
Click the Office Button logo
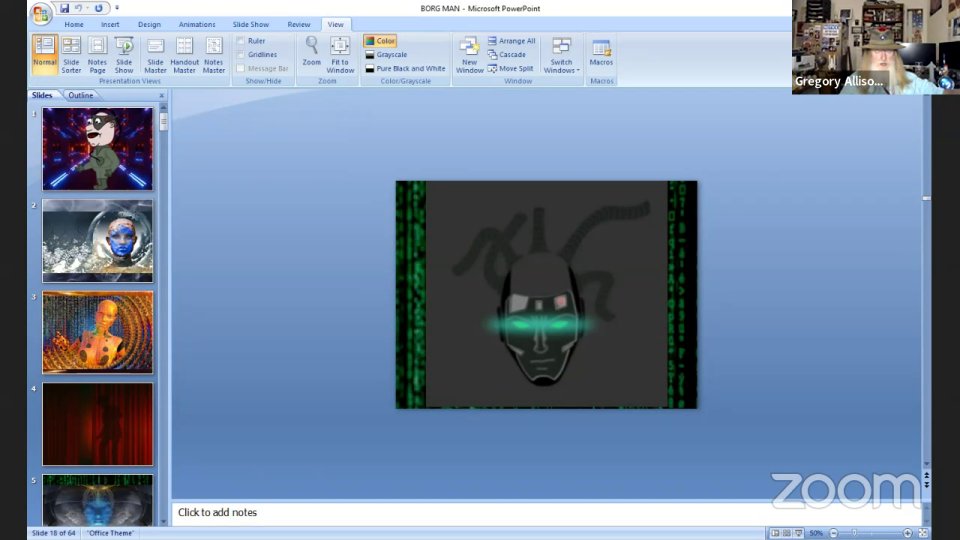coord(41,13)
